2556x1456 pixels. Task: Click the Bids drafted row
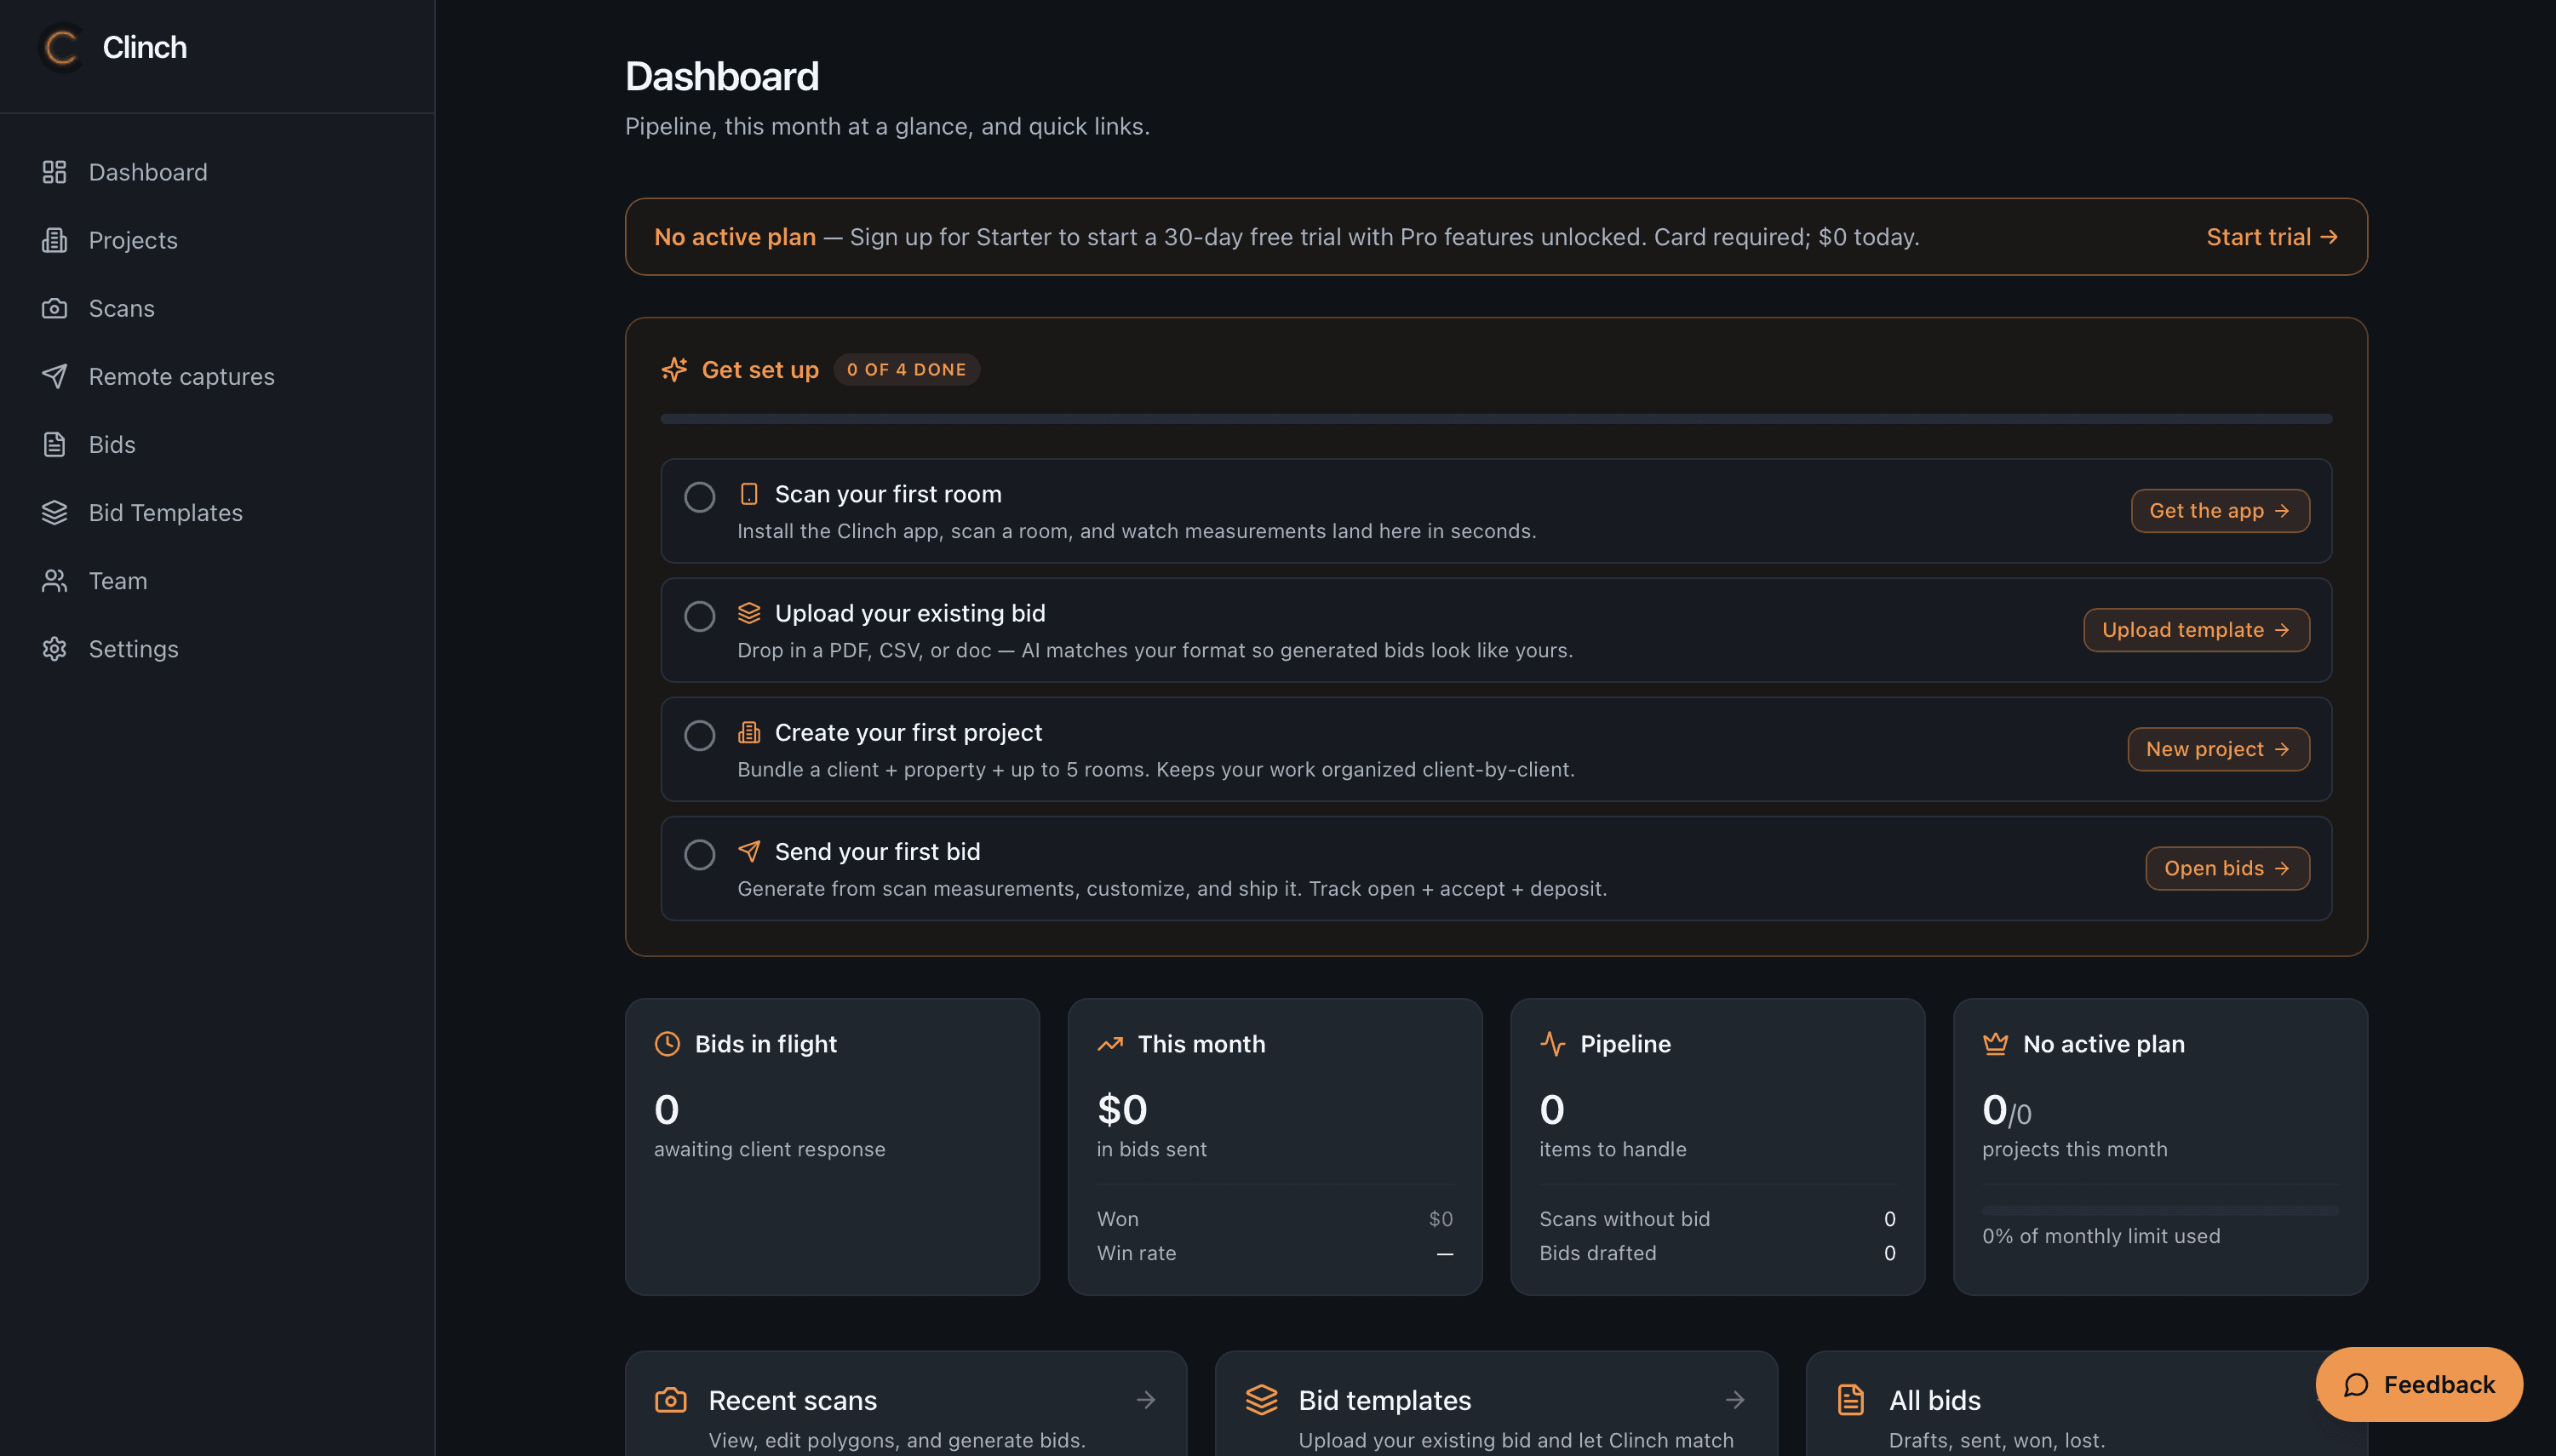(1717, 1253)
